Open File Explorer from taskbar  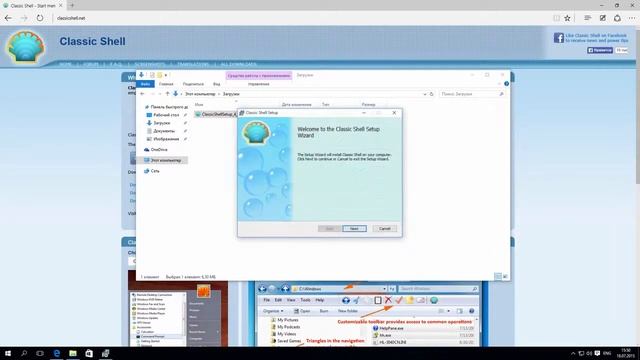tap(73, 353)
